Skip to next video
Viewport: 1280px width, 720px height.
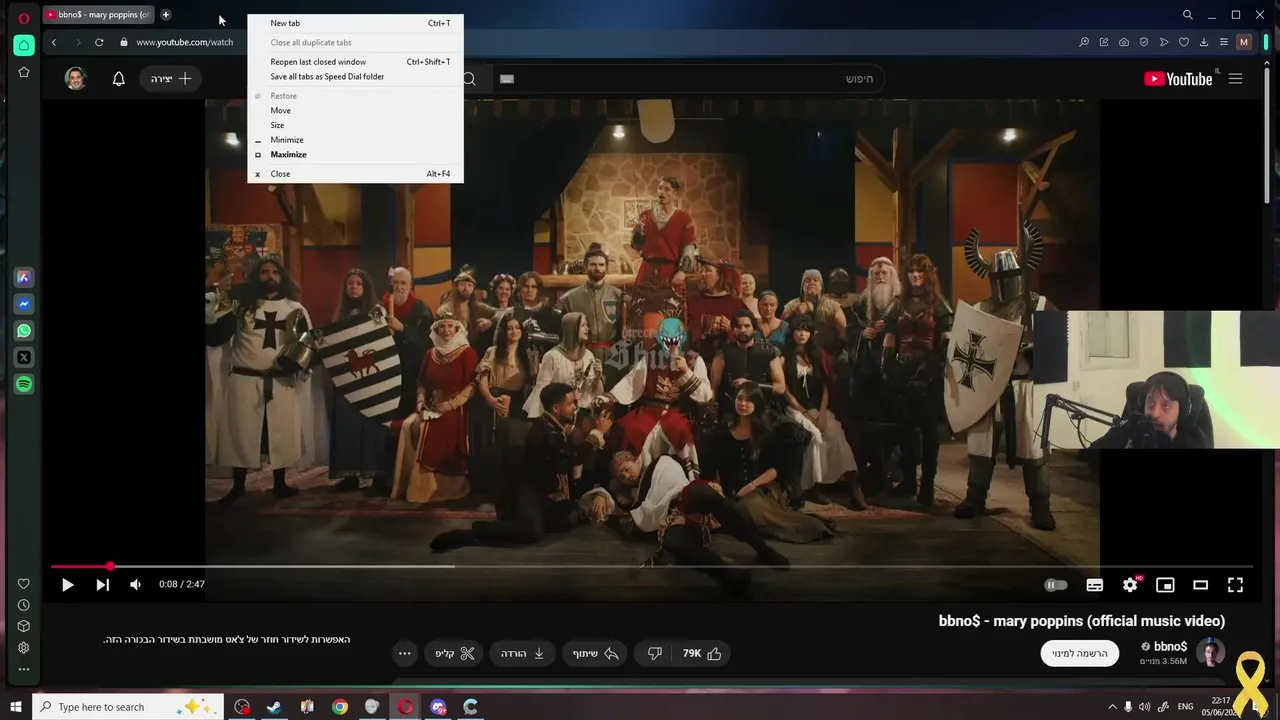pos(102,585)
